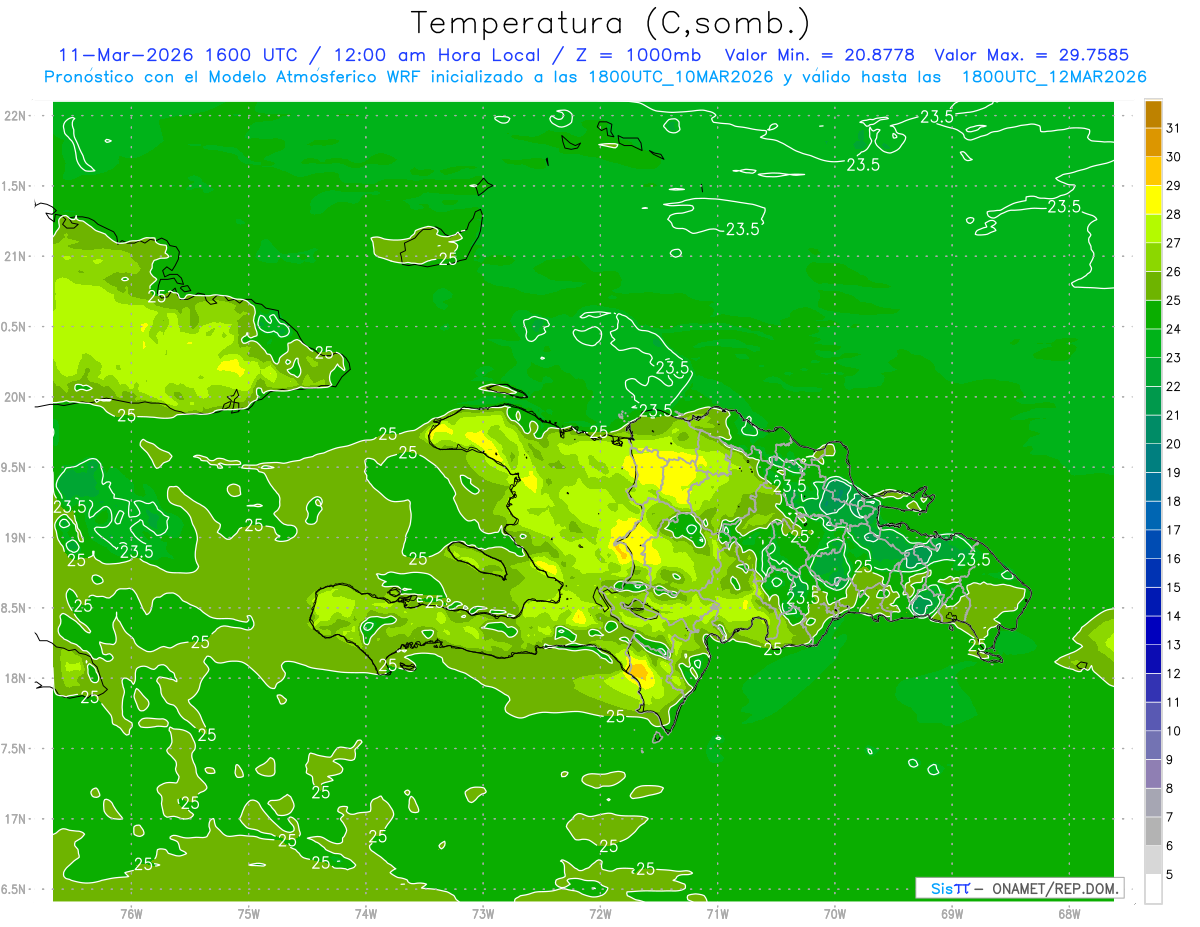Click the orange top swatch above legend value 31
This screenshot has height=927, width=1200.
point(1153,115)
